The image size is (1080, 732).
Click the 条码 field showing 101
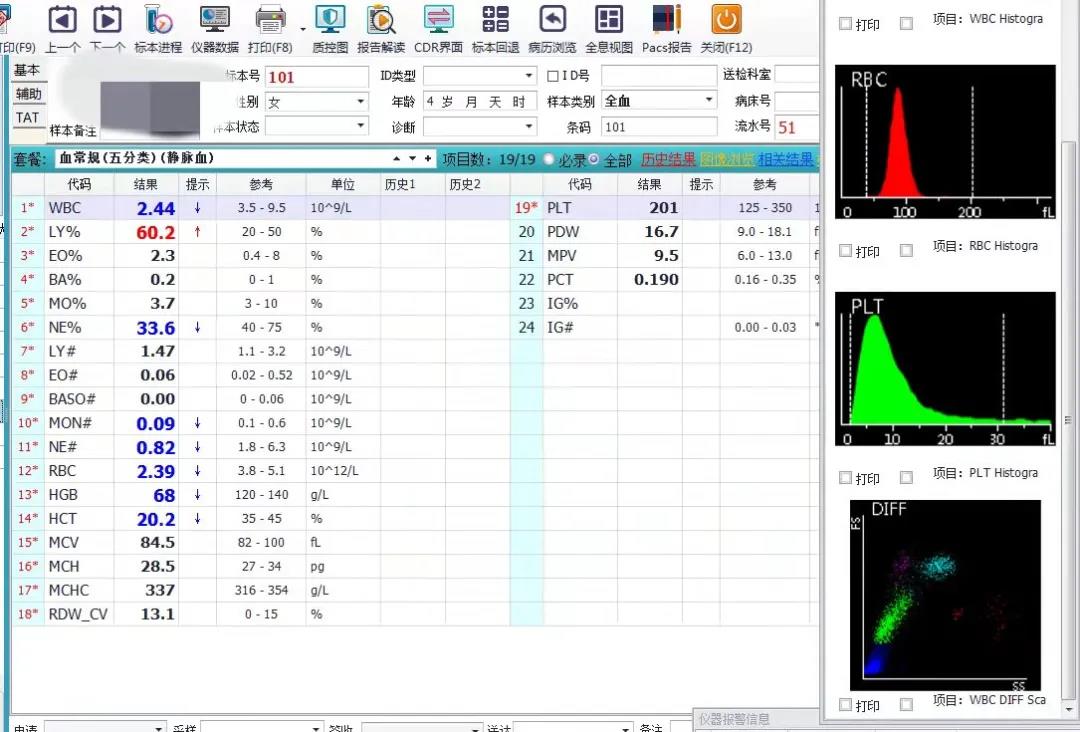pos(658,127)
